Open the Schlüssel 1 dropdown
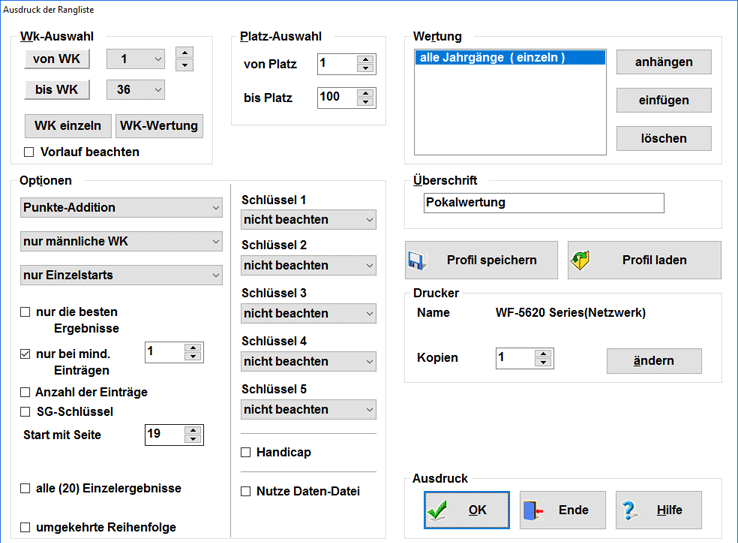Image resolution: width=738 pixels, height=543 pixels. click(x=308, y=218)
